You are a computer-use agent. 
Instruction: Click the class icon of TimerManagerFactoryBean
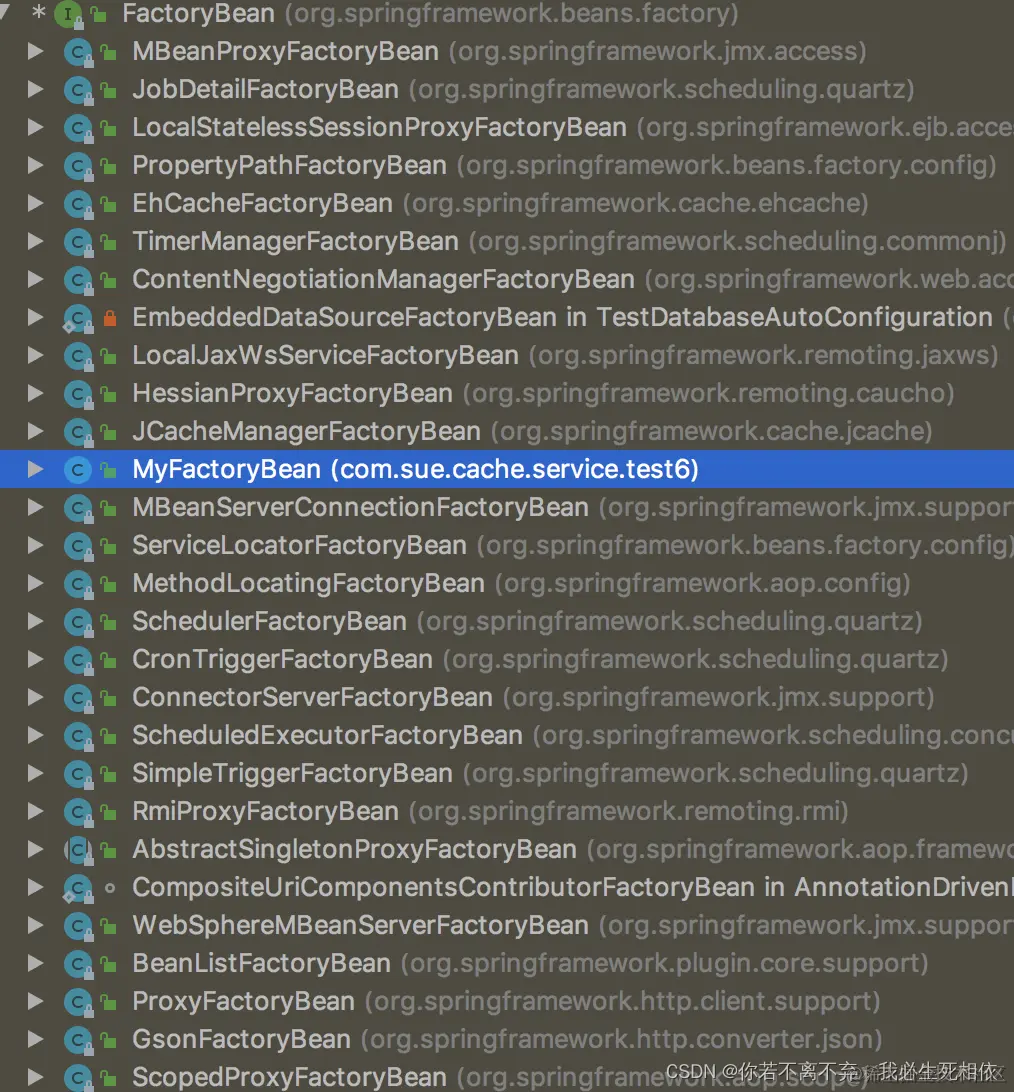pos(78,242)
